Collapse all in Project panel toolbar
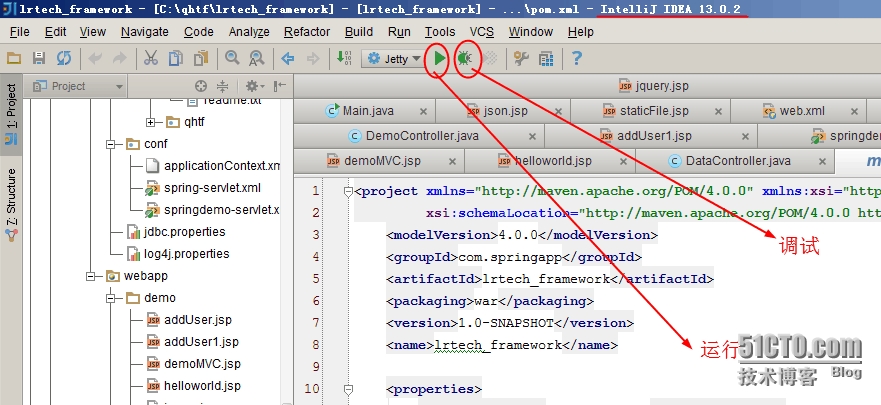This screenshot has height=405, width=881. [x=222, y=86]
